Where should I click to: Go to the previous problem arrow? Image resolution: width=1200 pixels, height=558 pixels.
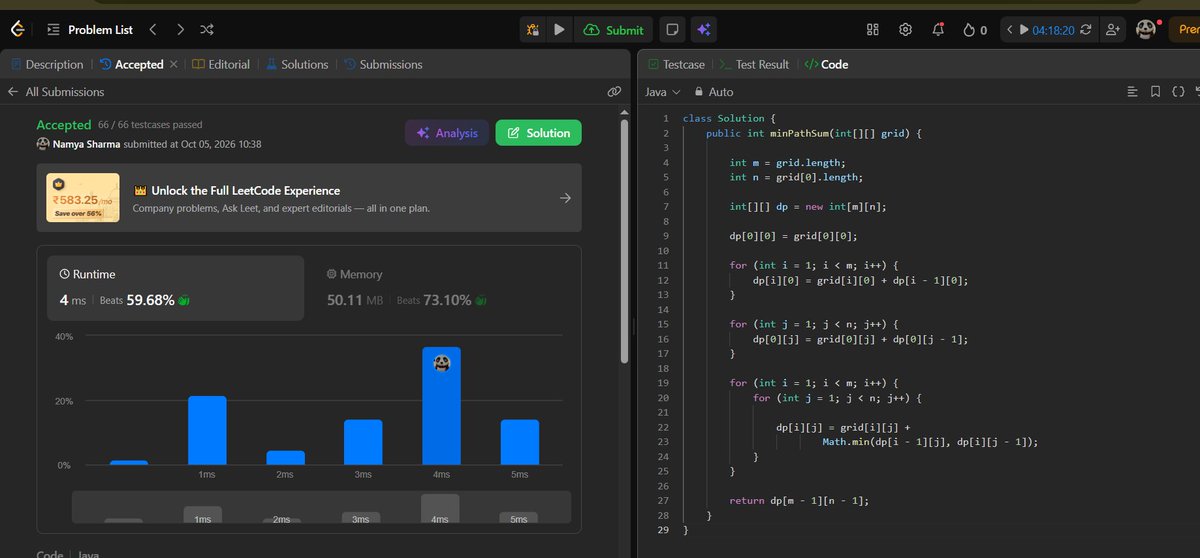click(152, 30)
